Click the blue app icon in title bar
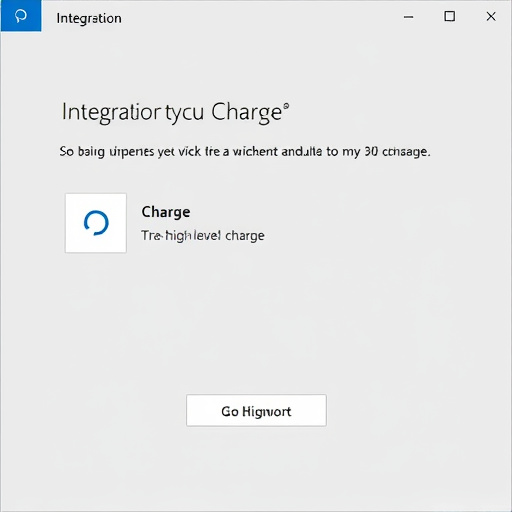 [x=21, y=16]
